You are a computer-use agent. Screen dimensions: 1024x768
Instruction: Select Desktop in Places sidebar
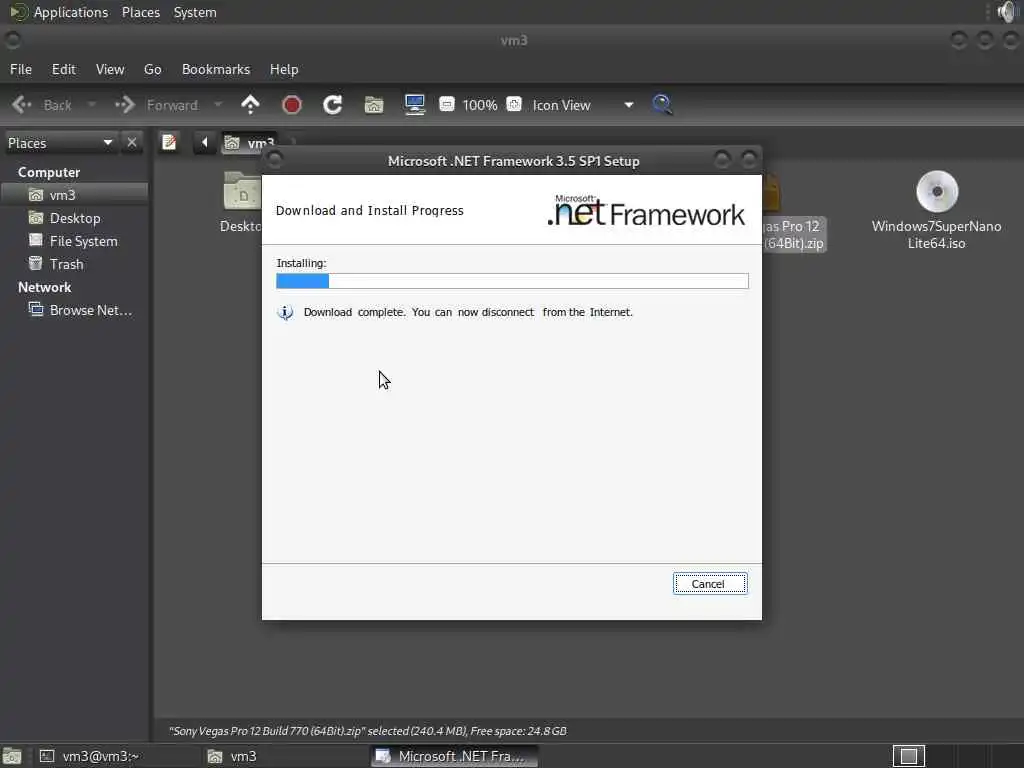(74, 218)
